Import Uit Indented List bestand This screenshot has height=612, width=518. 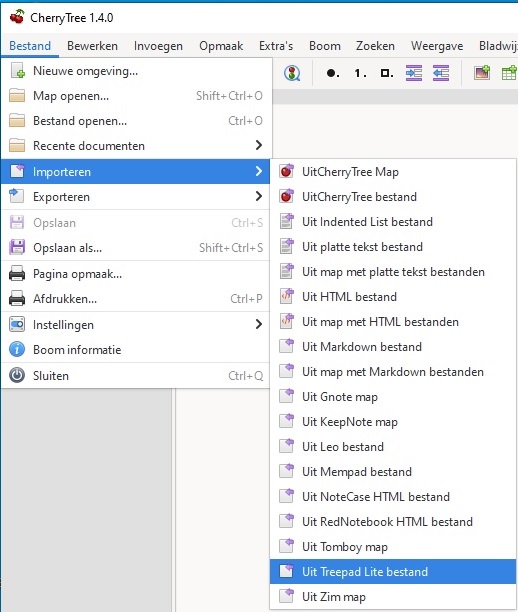click(x=393, y=221)
